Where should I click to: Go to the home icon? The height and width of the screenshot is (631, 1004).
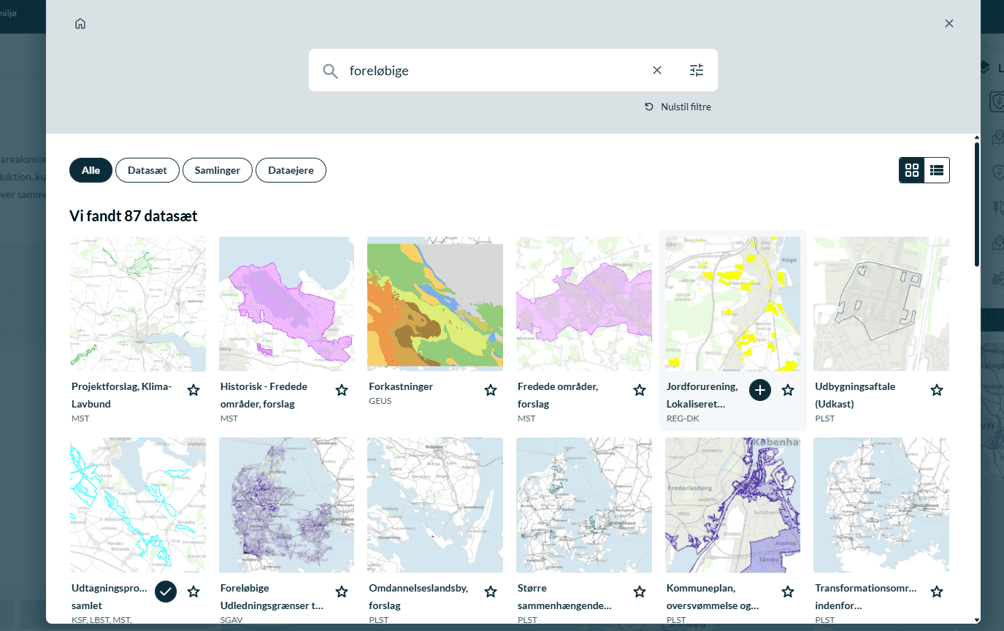(x=80, y=24)
